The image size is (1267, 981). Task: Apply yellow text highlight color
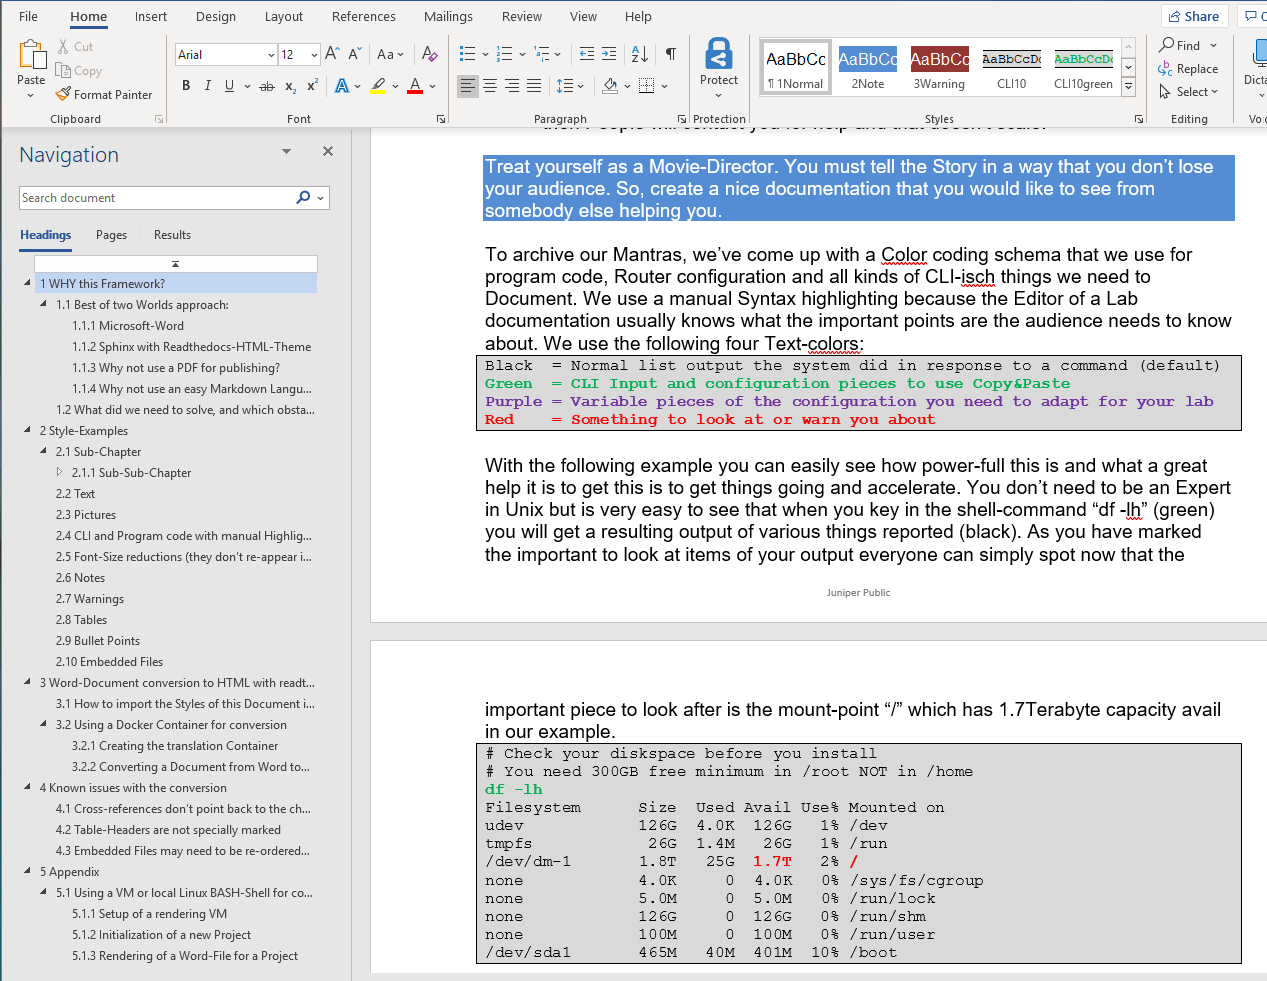(378, 86)
